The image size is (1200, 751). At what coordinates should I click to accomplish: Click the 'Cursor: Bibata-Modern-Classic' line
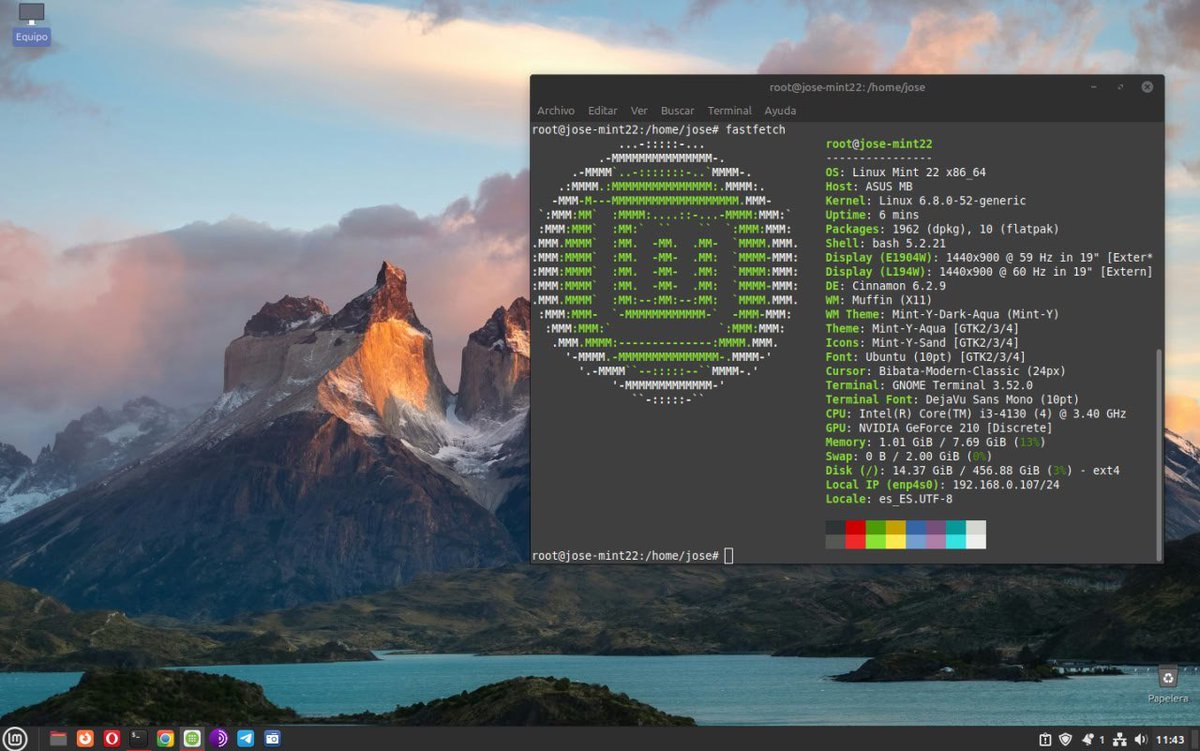coord(946,371)
